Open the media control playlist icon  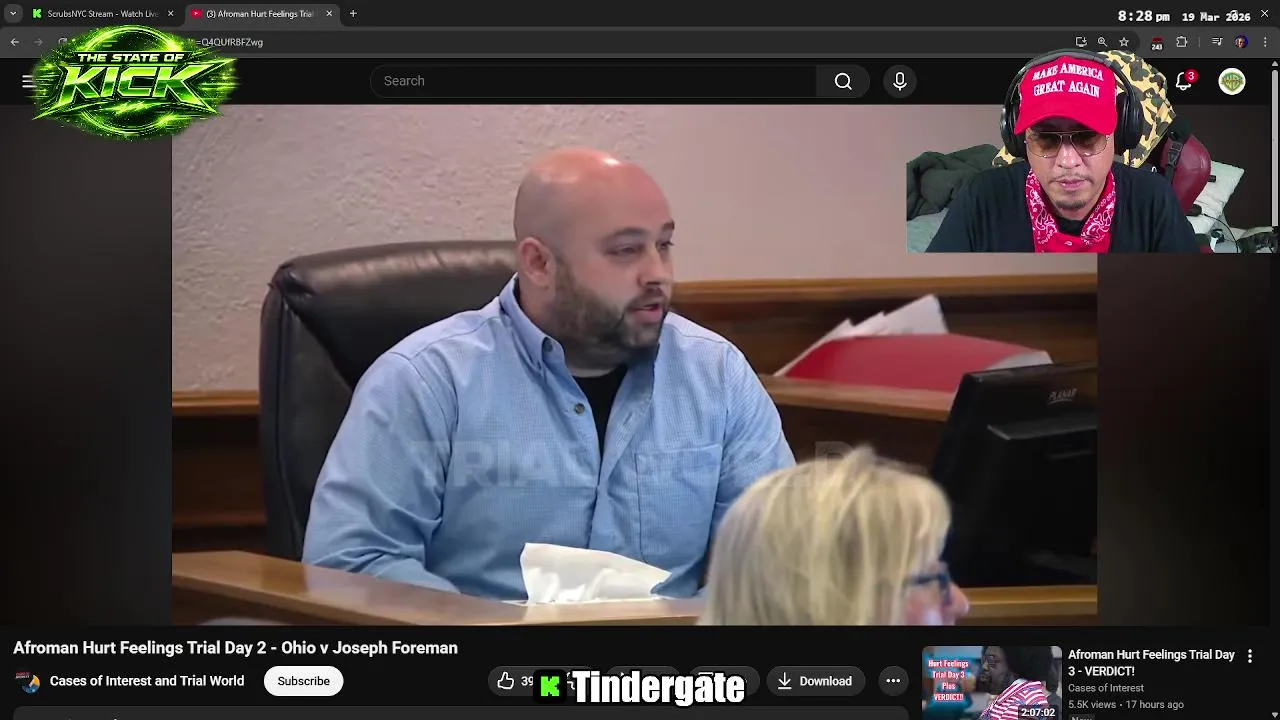(x=1217, y=42)
